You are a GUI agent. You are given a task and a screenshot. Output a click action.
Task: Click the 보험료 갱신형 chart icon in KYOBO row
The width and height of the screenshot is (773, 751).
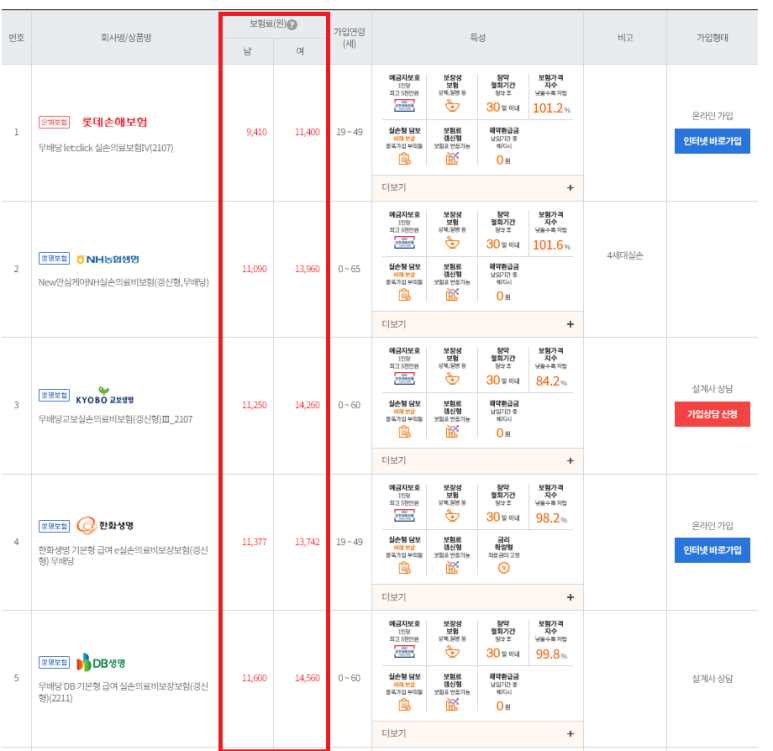(452, 431)
